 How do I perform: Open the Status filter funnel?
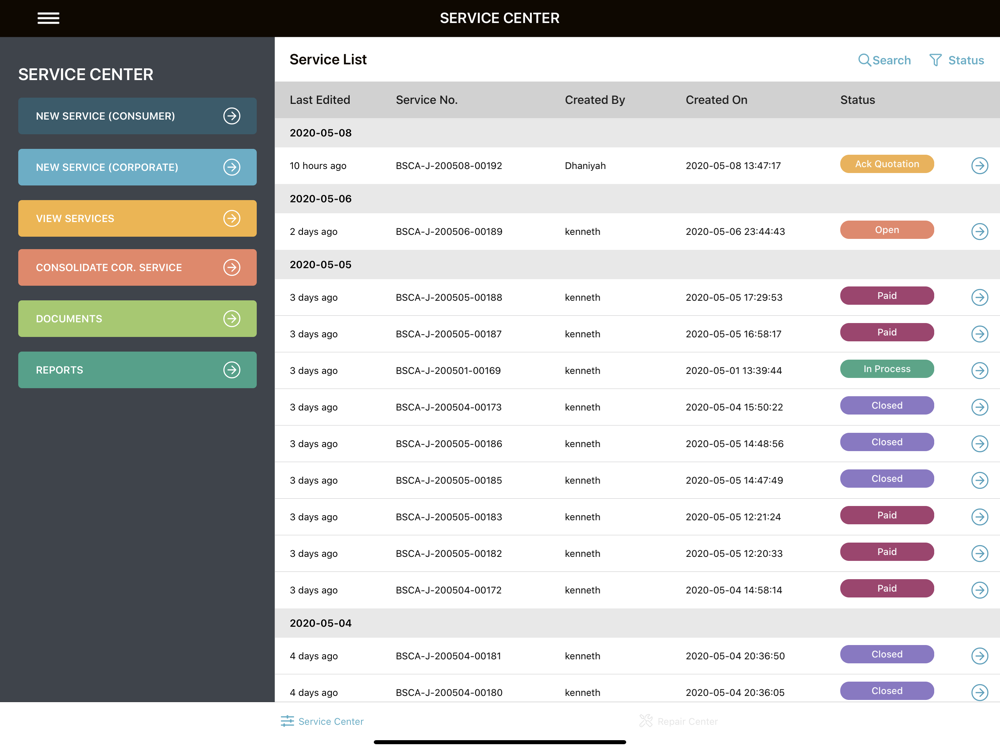pyautogui.click(x=936, y=60)
